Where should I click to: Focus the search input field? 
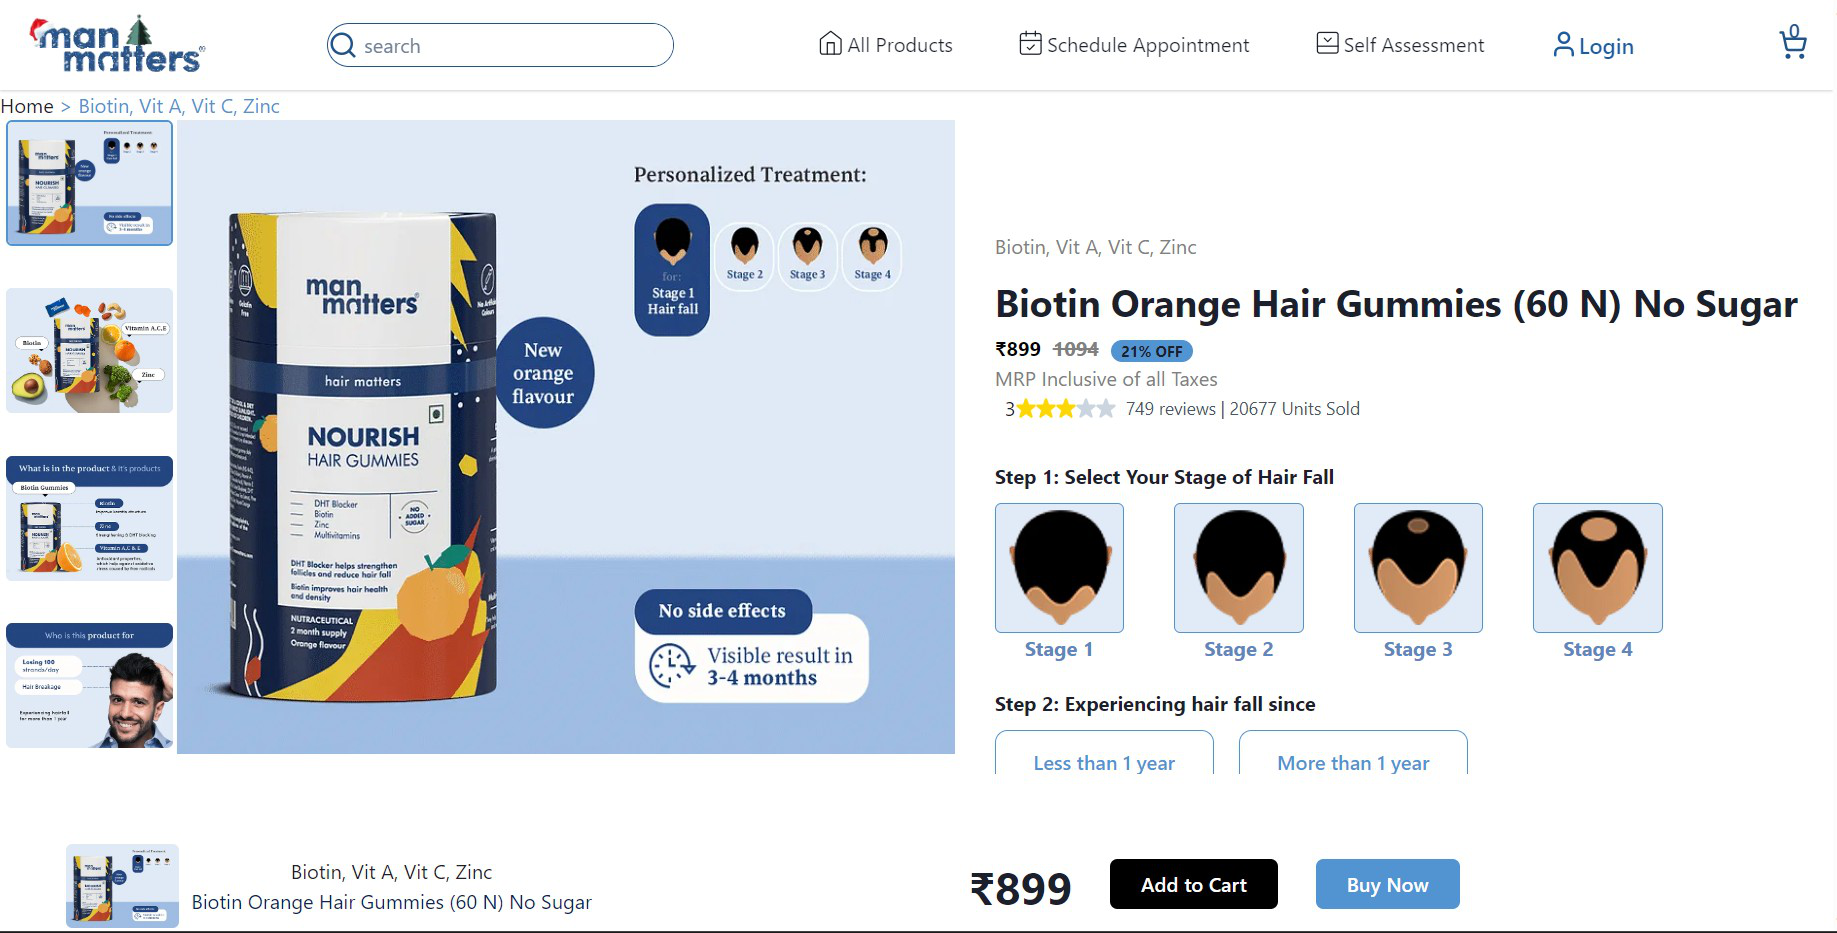pos(510,46)
